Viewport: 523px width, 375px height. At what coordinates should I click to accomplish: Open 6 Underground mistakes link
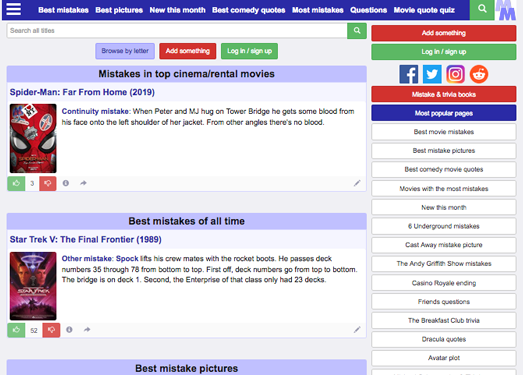(x=444, y=226)
